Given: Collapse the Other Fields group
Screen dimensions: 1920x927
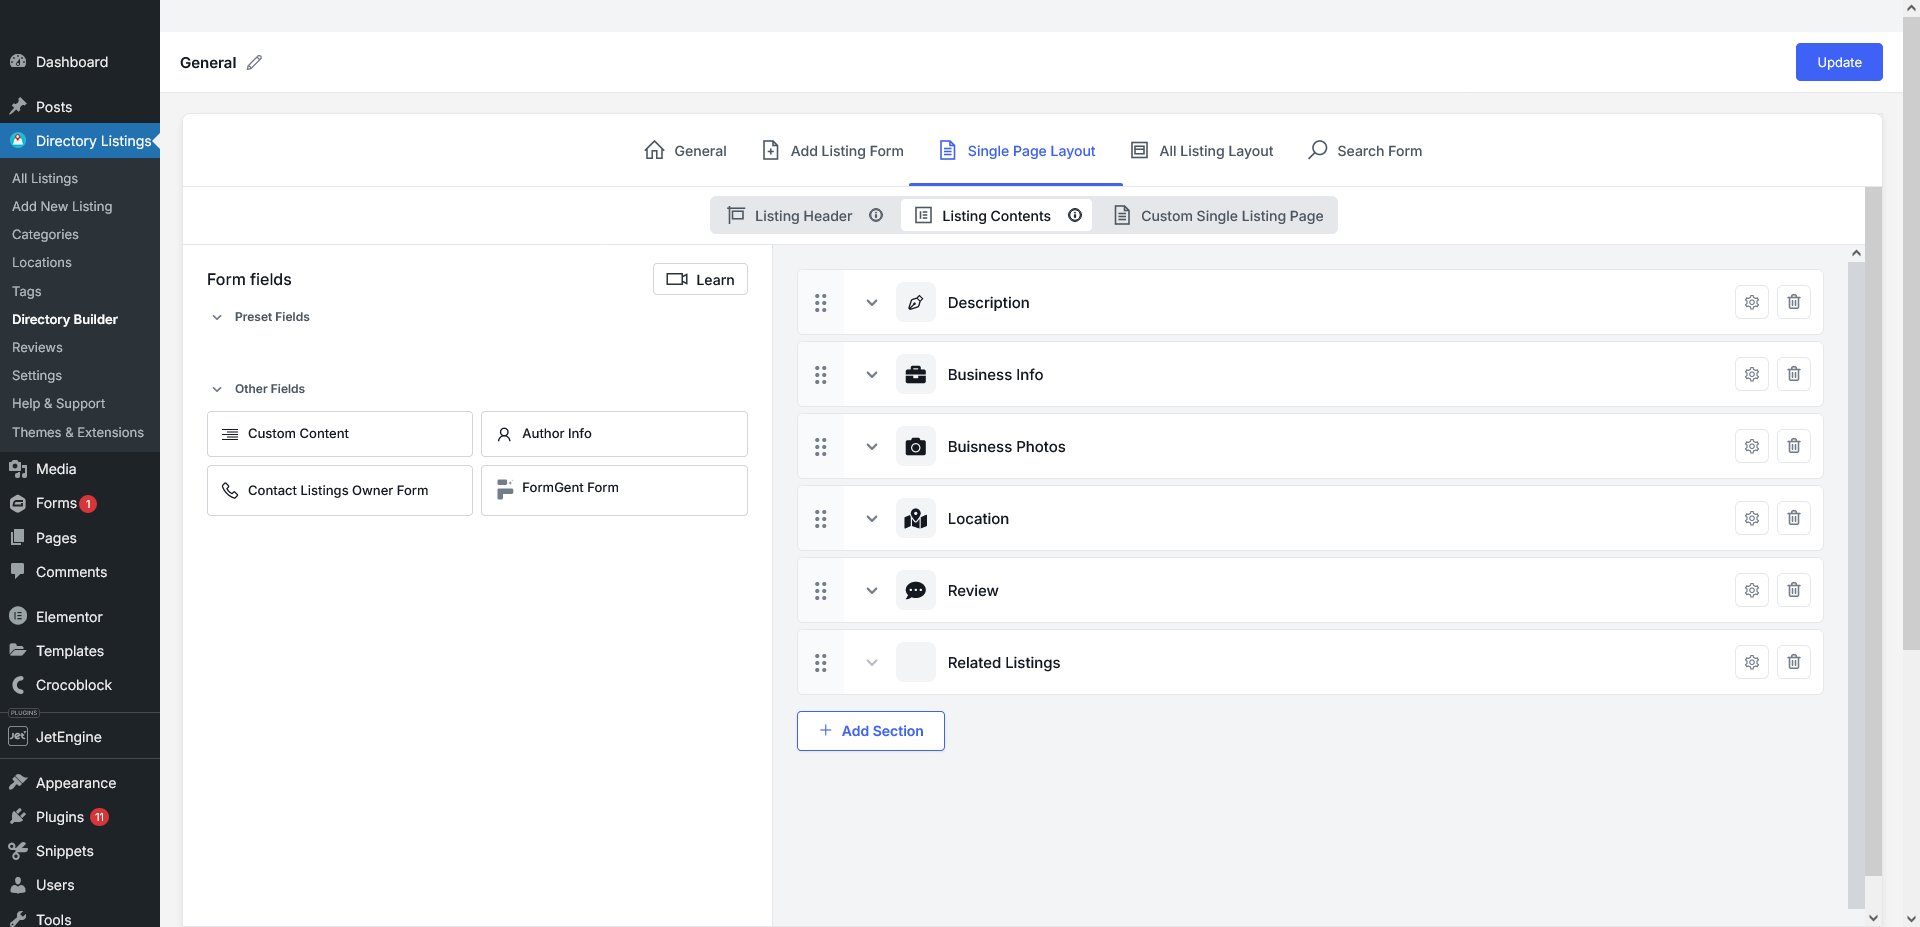Looking at the screenshot, I should (217, 389).
